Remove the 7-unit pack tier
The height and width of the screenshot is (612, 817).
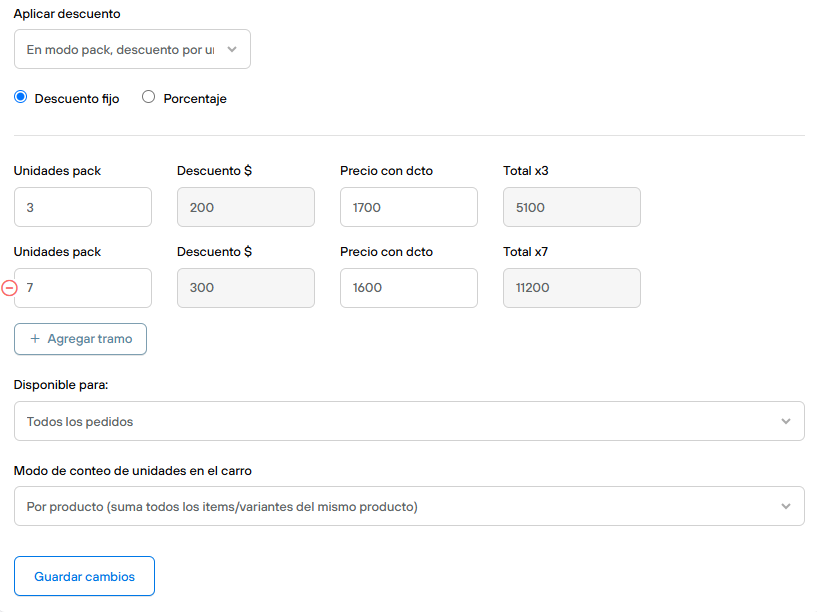tap(9, 288)
